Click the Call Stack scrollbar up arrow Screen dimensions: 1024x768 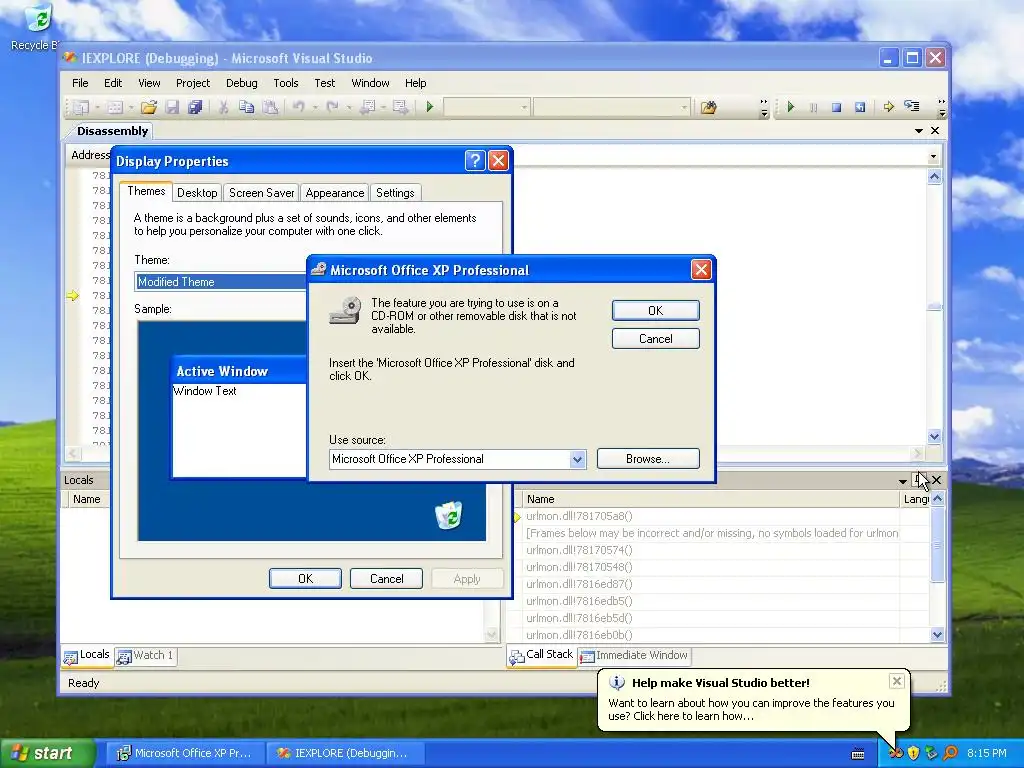(x=938, y=499)
